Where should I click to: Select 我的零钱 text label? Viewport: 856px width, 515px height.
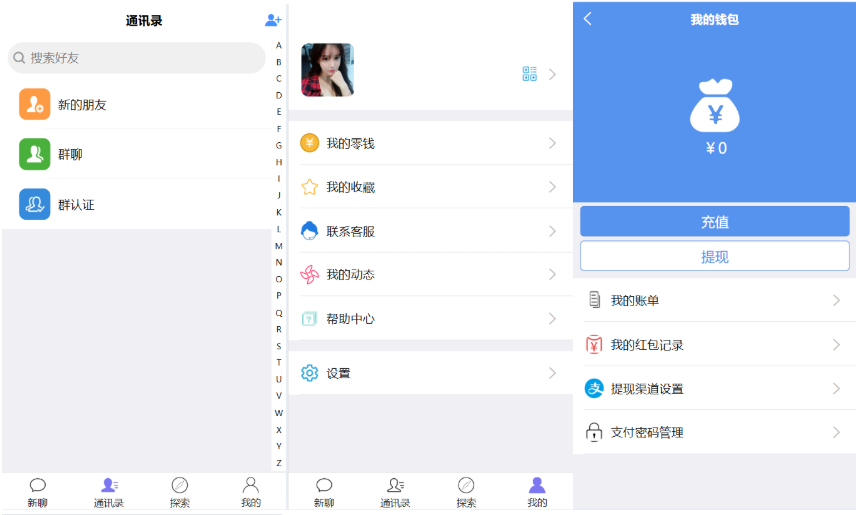(350, 144)
